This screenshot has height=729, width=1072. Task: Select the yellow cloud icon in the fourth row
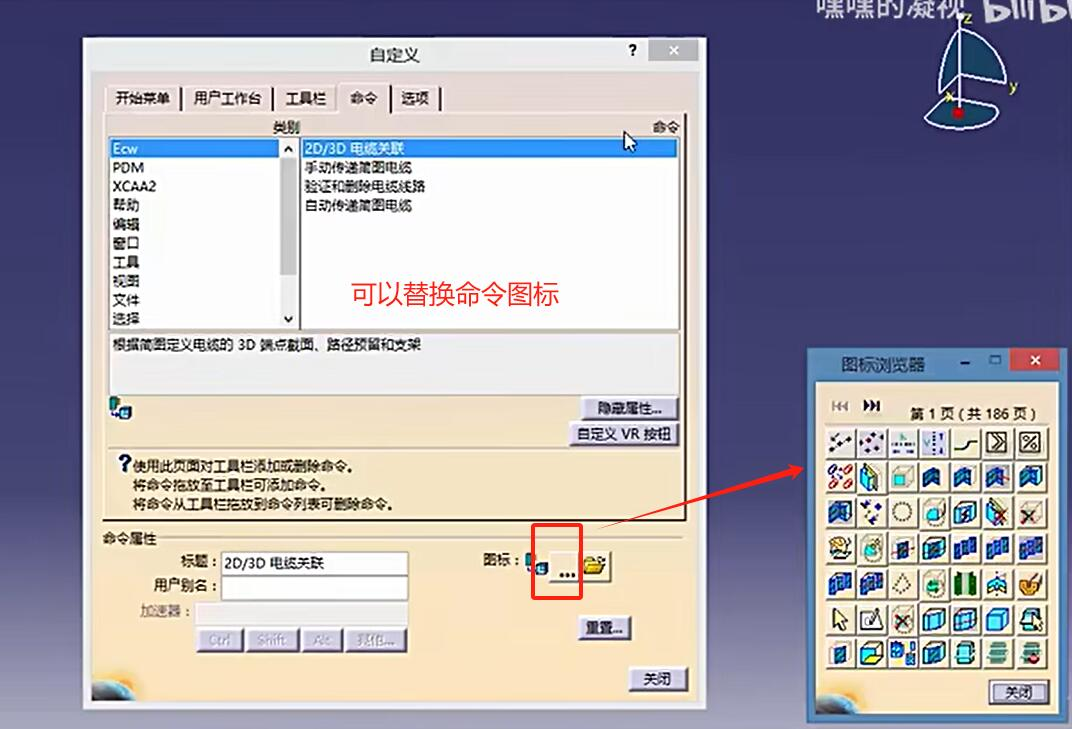840,548
